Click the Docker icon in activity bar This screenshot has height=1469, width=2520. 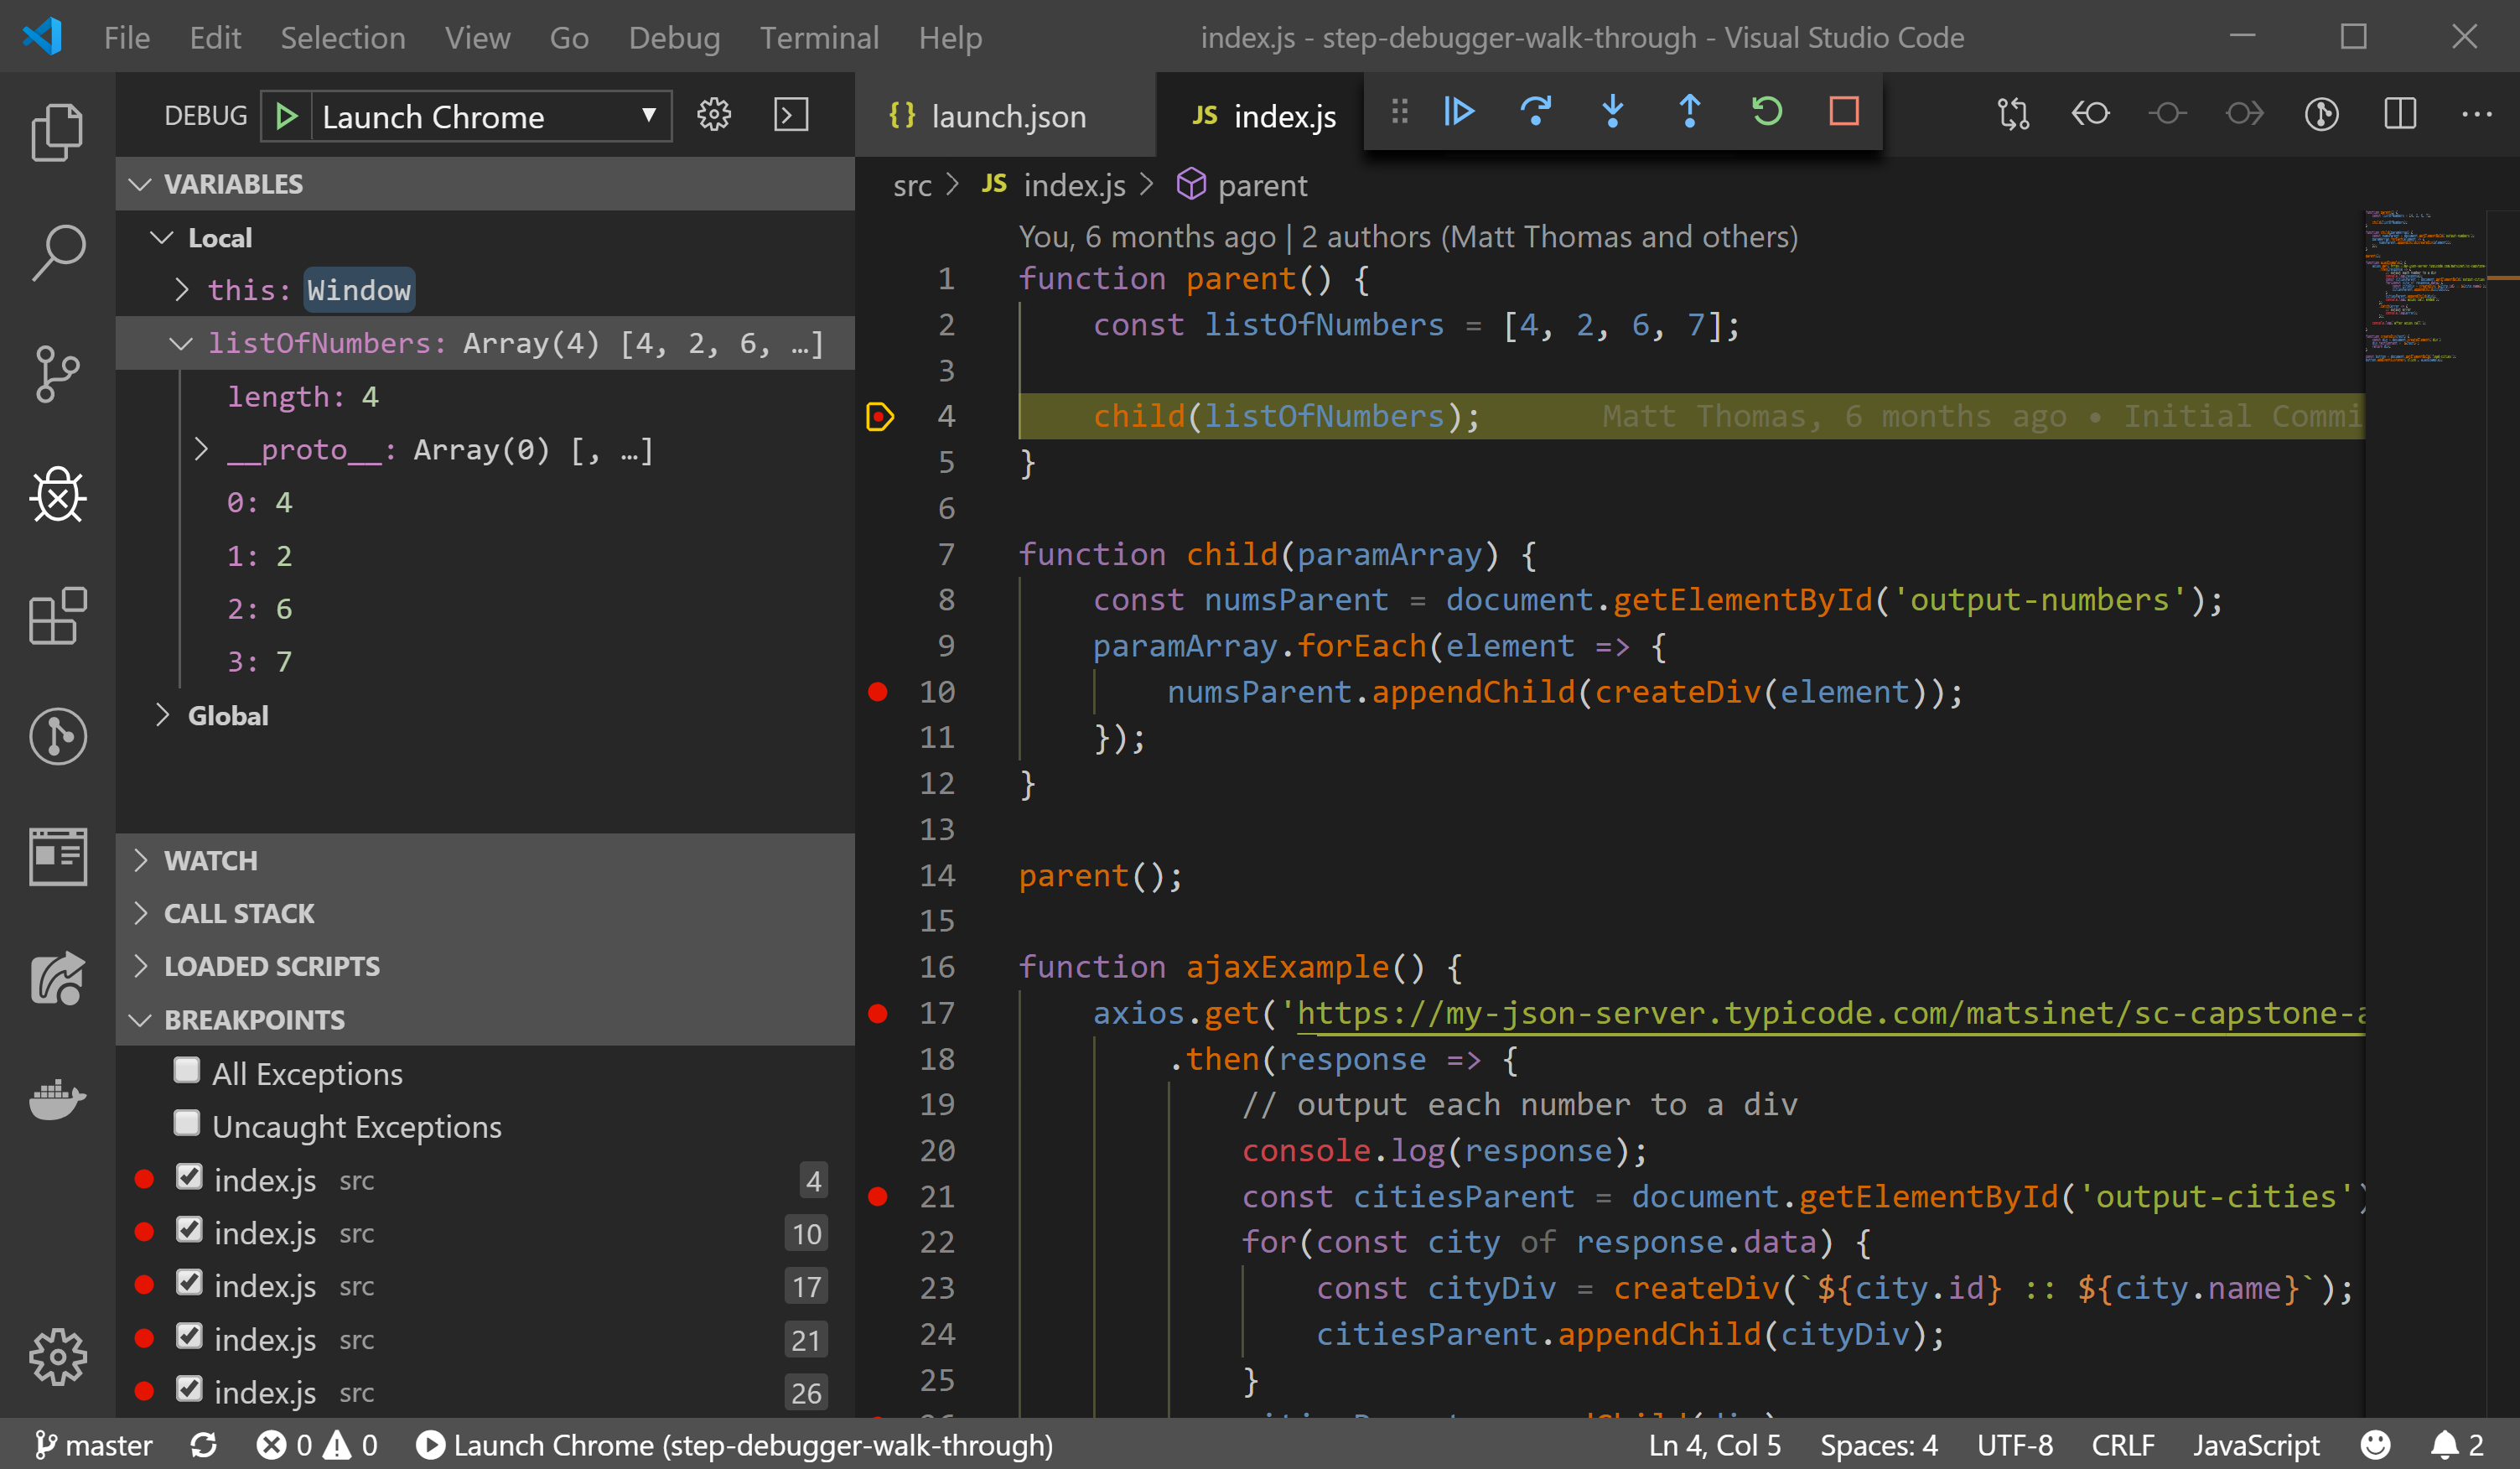[57, 1099]
